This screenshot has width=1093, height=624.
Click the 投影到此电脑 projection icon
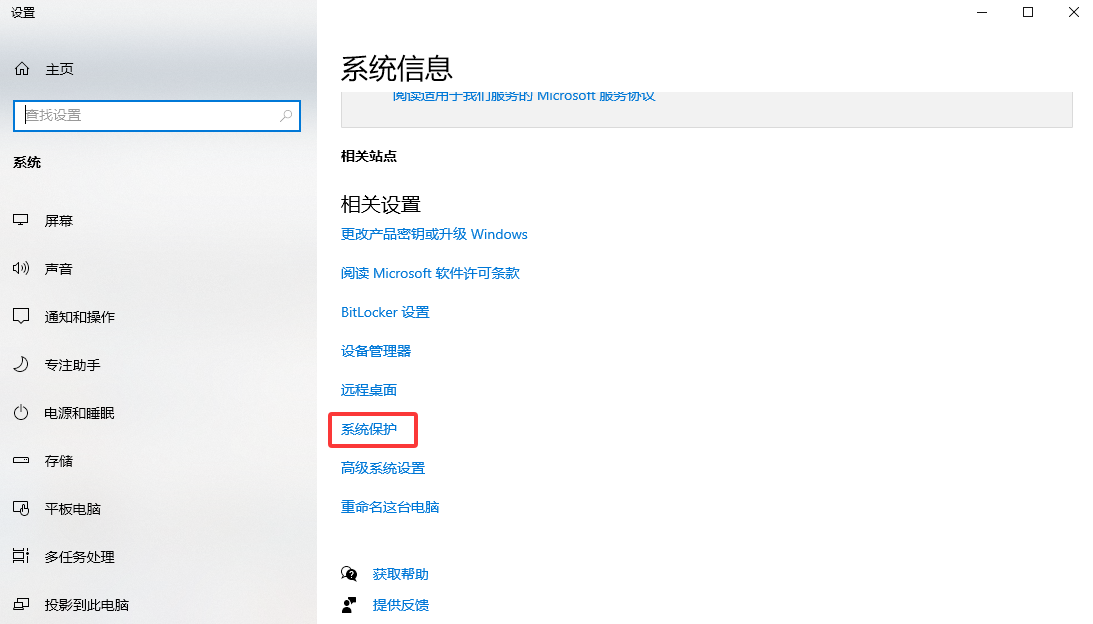pos(21,604)
